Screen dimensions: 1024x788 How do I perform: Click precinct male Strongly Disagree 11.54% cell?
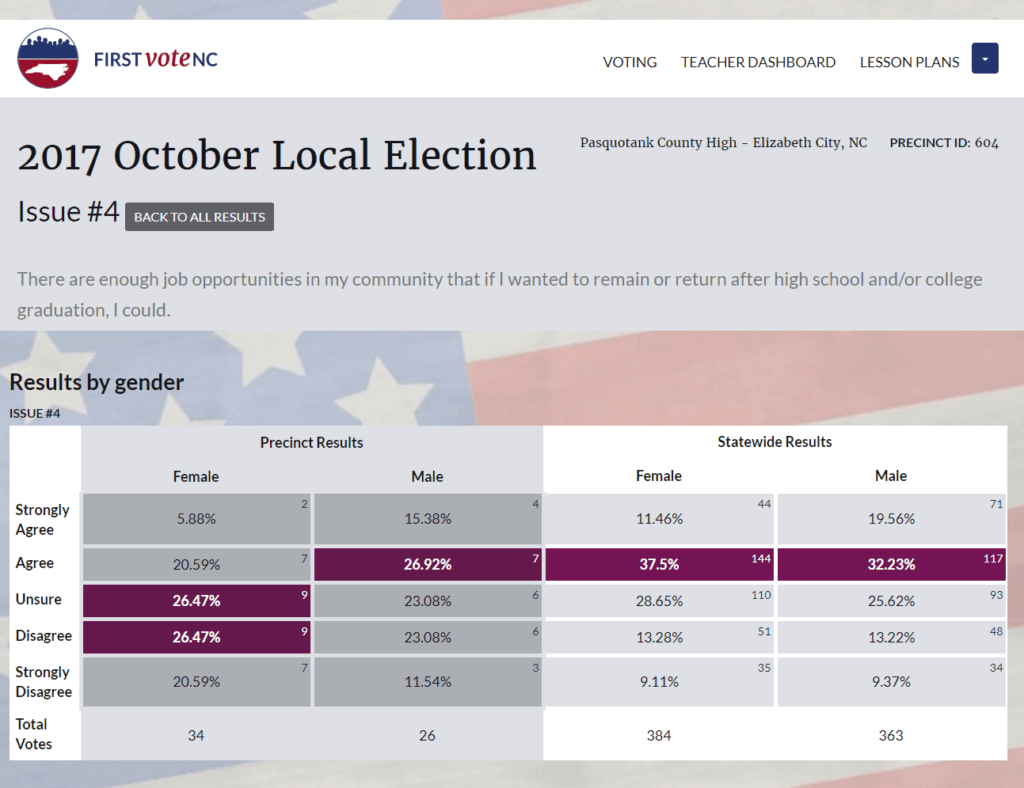point(427,682)
